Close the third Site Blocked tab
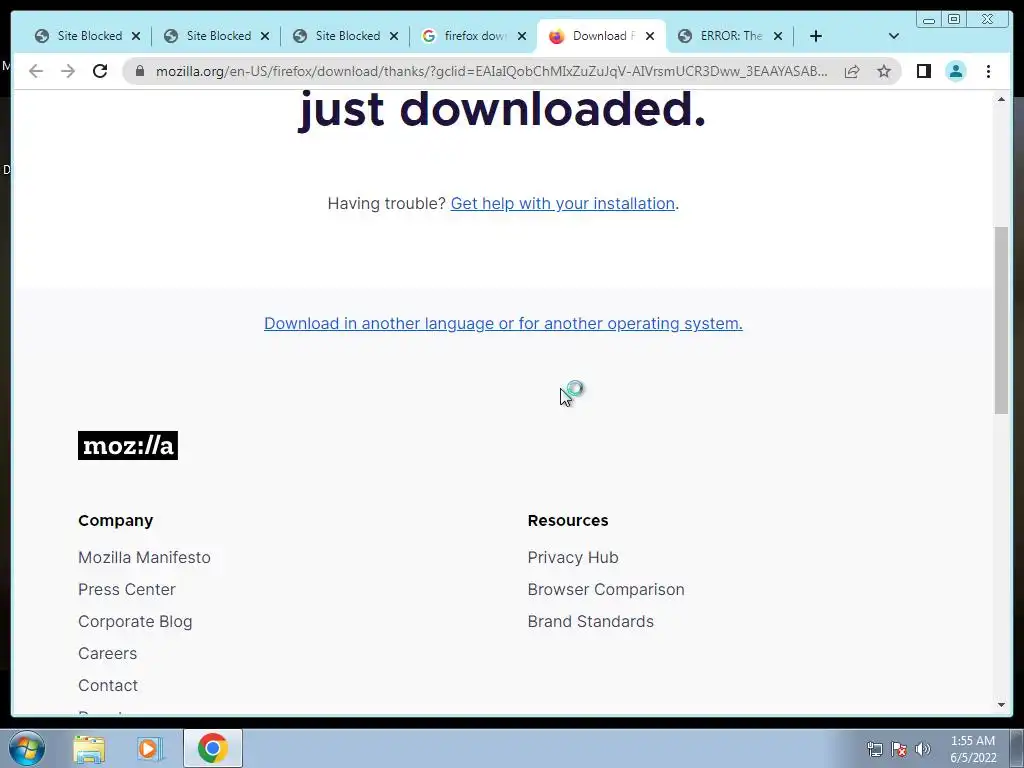This screenshot has height=768, width=1024. tap(394, 37)
